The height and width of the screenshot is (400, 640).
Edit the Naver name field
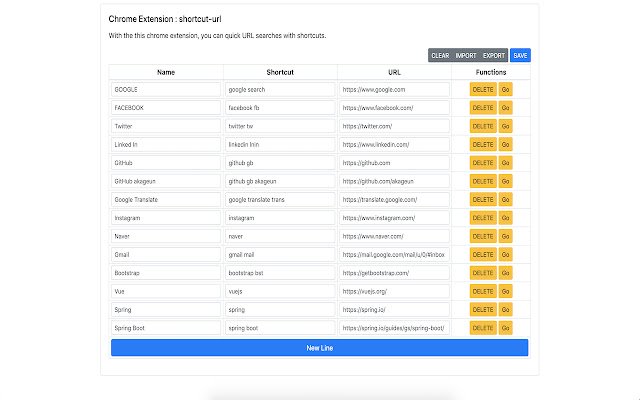tap(166, 236)
